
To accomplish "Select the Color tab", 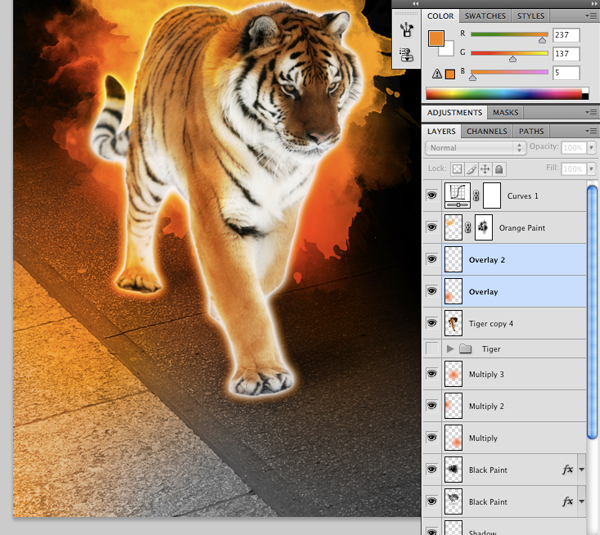I will pos(440,16).
